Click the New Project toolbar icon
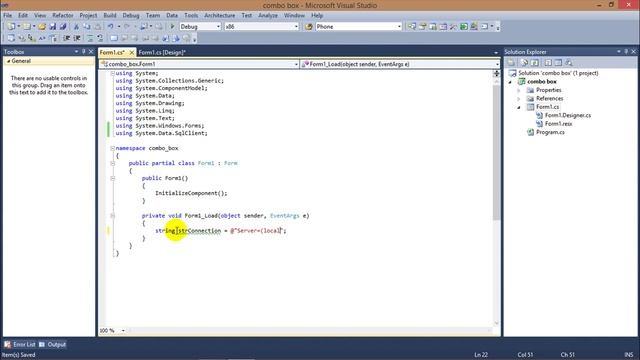 pyautogui.click(x=11, y=27)
